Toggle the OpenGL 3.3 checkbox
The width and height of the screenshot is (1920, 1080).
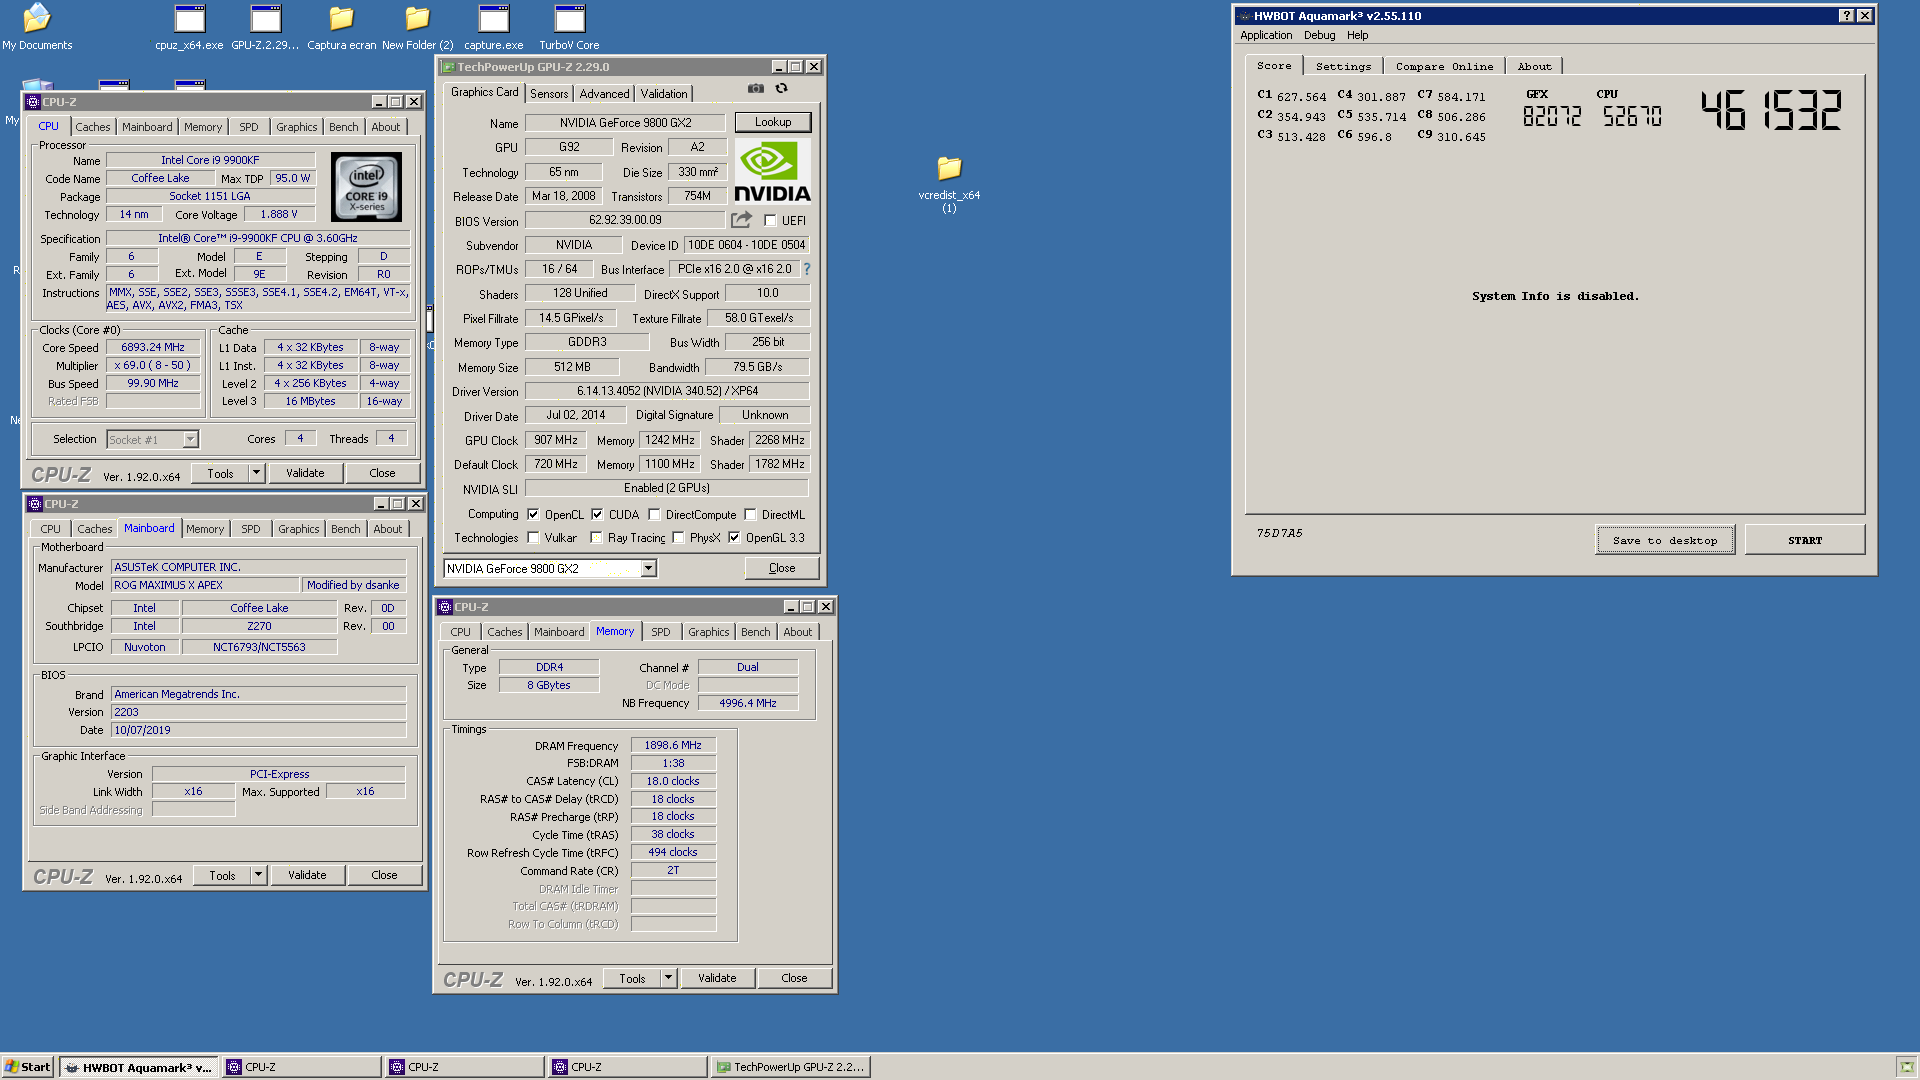[734, 538]
